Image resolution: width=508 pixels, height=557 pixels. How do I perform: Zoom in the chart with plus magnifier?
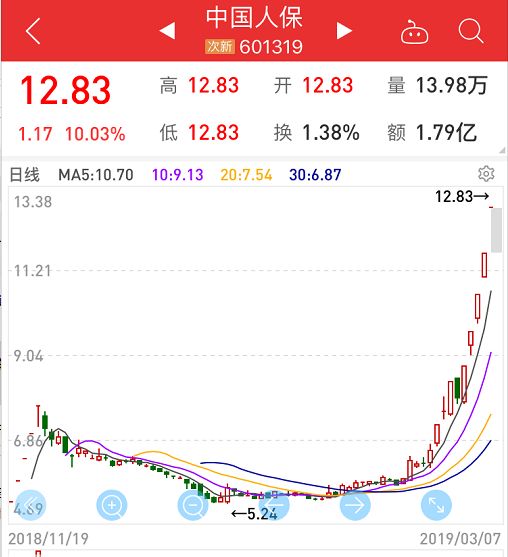point(112,505)
